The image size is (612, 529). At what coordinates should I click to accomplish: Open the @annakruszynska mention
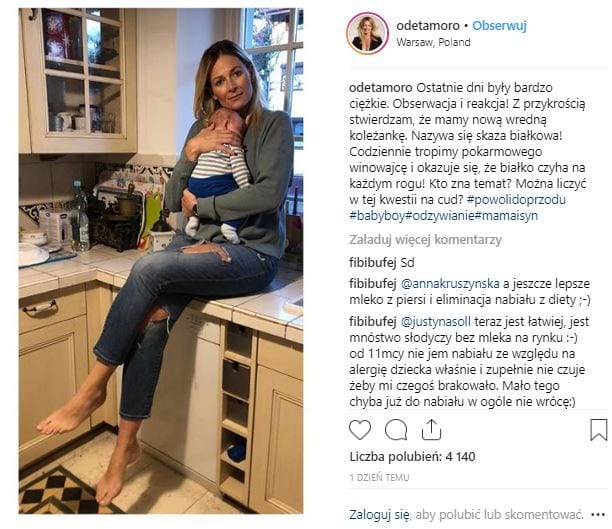[x=450, y=284]
